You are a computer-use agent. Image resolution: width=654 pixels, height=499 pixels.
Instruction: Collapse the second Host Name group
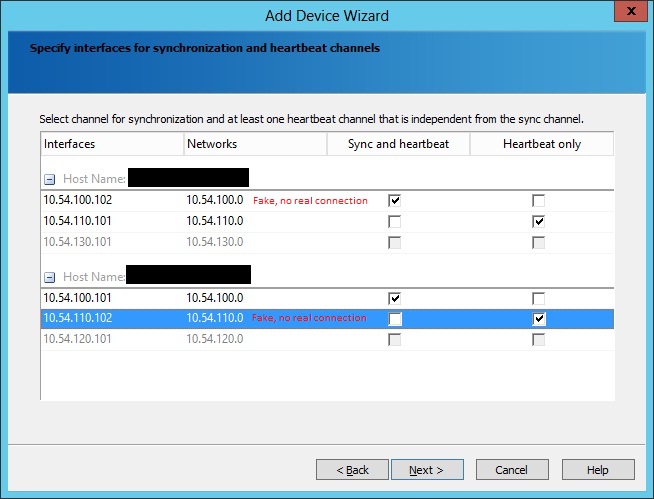click(x=50, y=277)
